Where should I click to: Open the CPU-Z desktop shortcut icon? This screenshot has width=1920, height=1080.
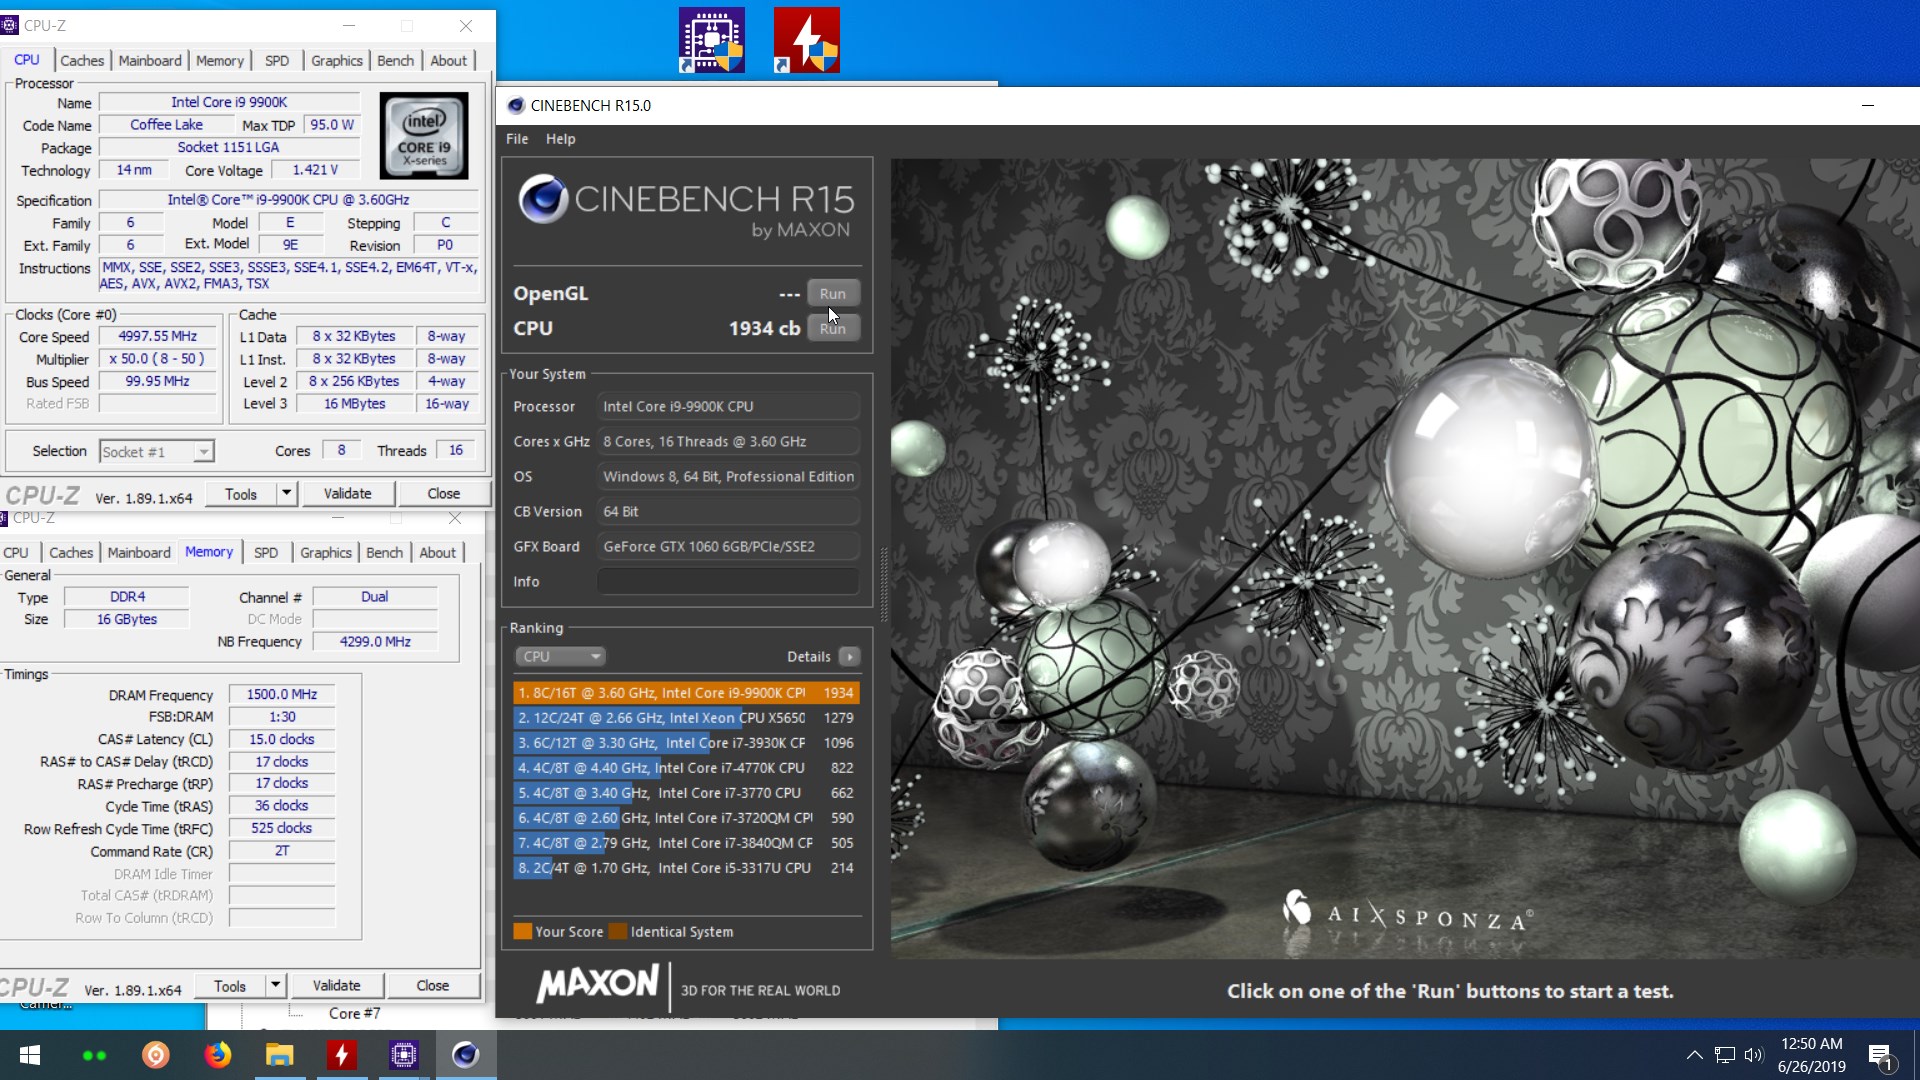tap(711, 40)
